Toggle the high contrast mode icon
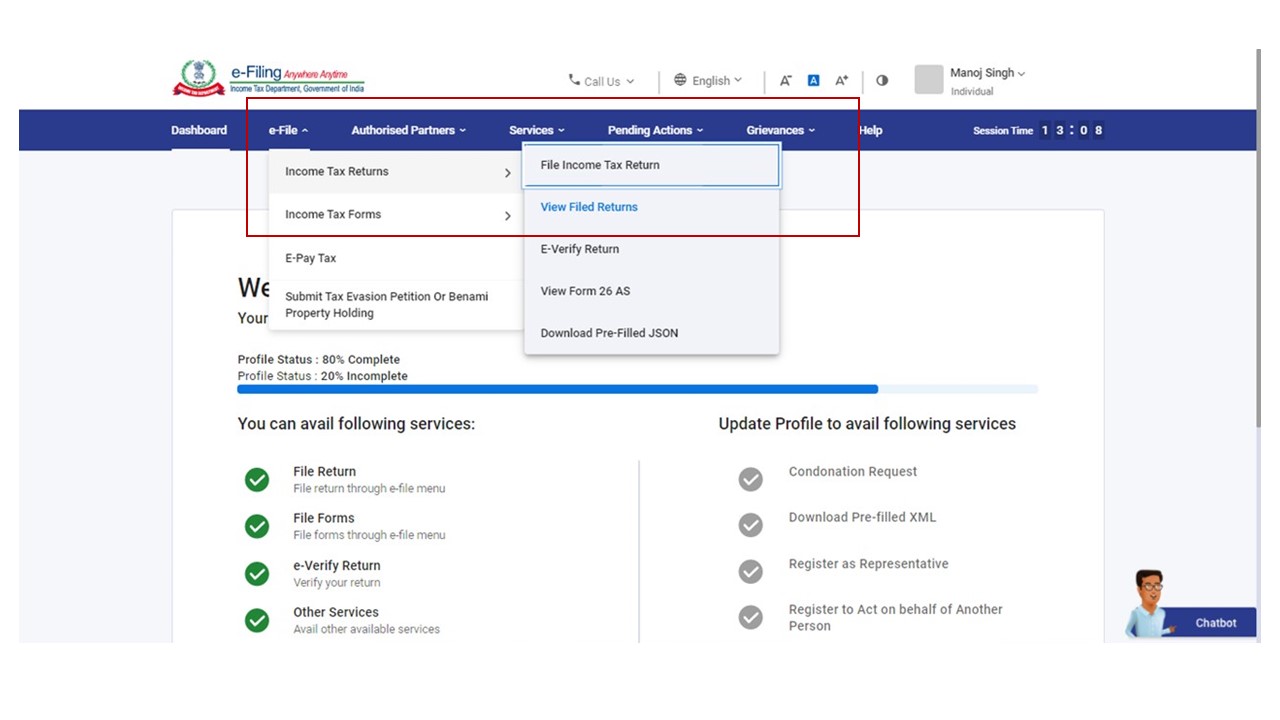The height and width of the screenshot is (720, 1280). pos(882,81)
